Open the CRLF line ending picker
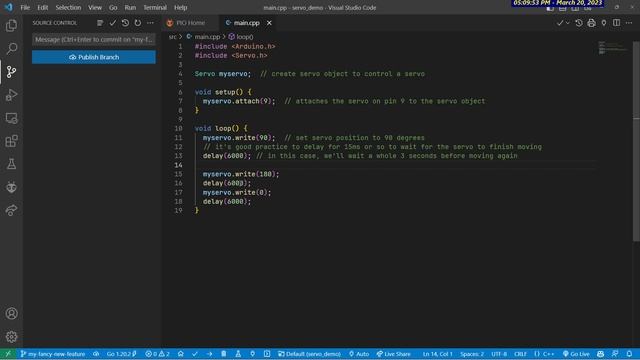640x360 pixels. click(520, 354)
